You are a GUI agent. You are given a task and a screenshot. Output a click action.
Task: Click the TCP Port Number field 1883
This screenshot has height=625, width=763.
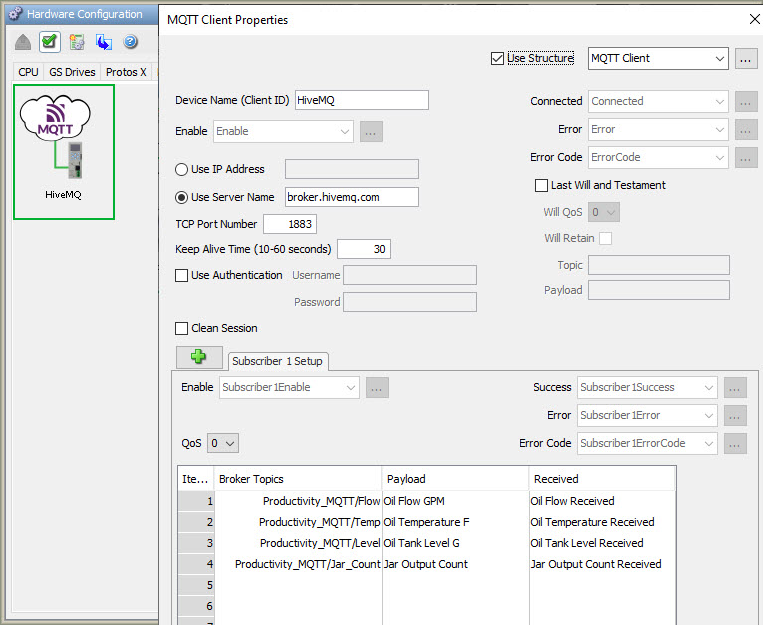coord(290,224)
